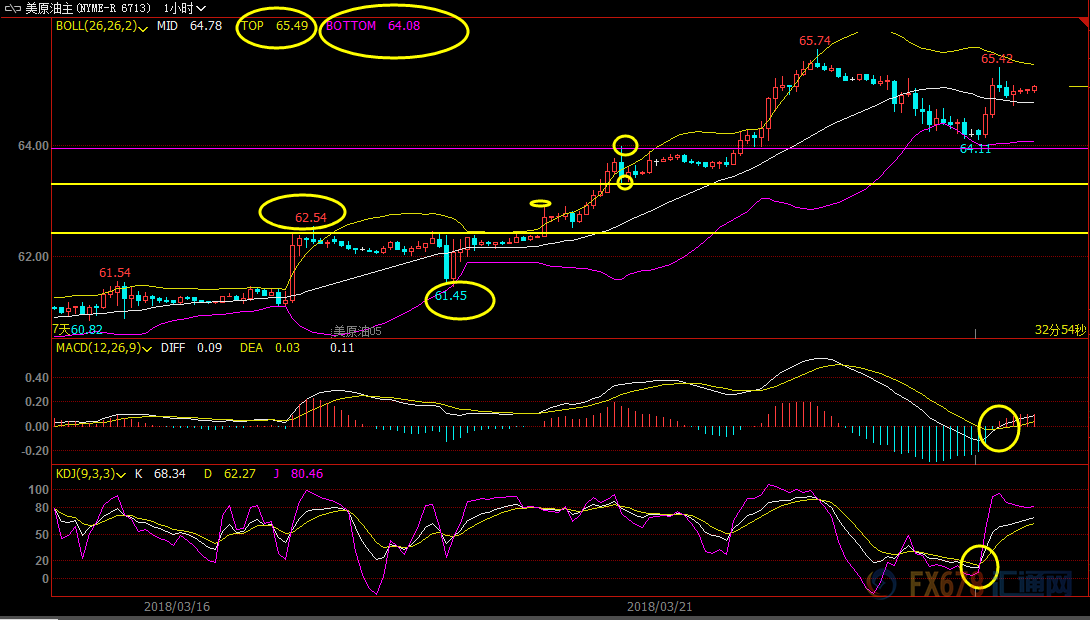This screenshot has width=1090, height=620.
Task: Click the 62.54 peak price label
Action: 310,217
